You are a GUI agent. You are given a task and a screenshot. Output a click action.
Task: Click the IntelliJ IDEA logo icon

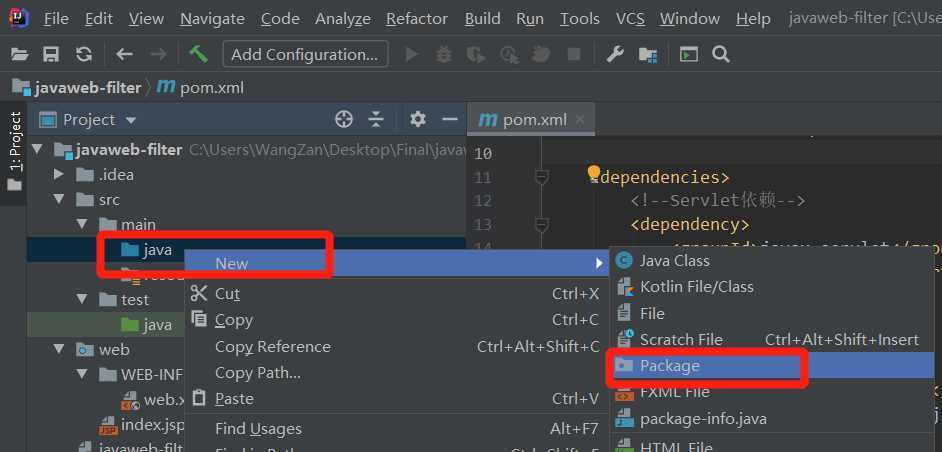(19, 19)
